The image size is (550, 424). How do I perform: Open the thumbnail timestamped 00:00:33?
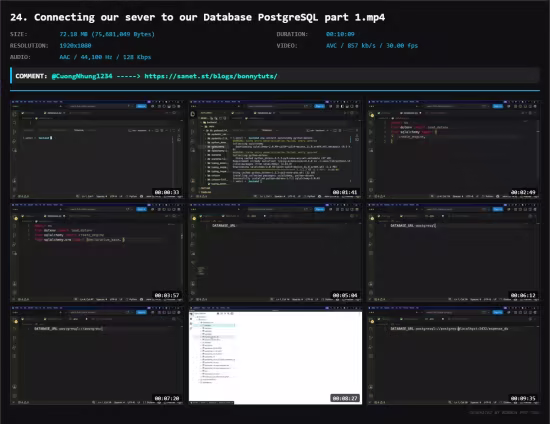(97, 149)
